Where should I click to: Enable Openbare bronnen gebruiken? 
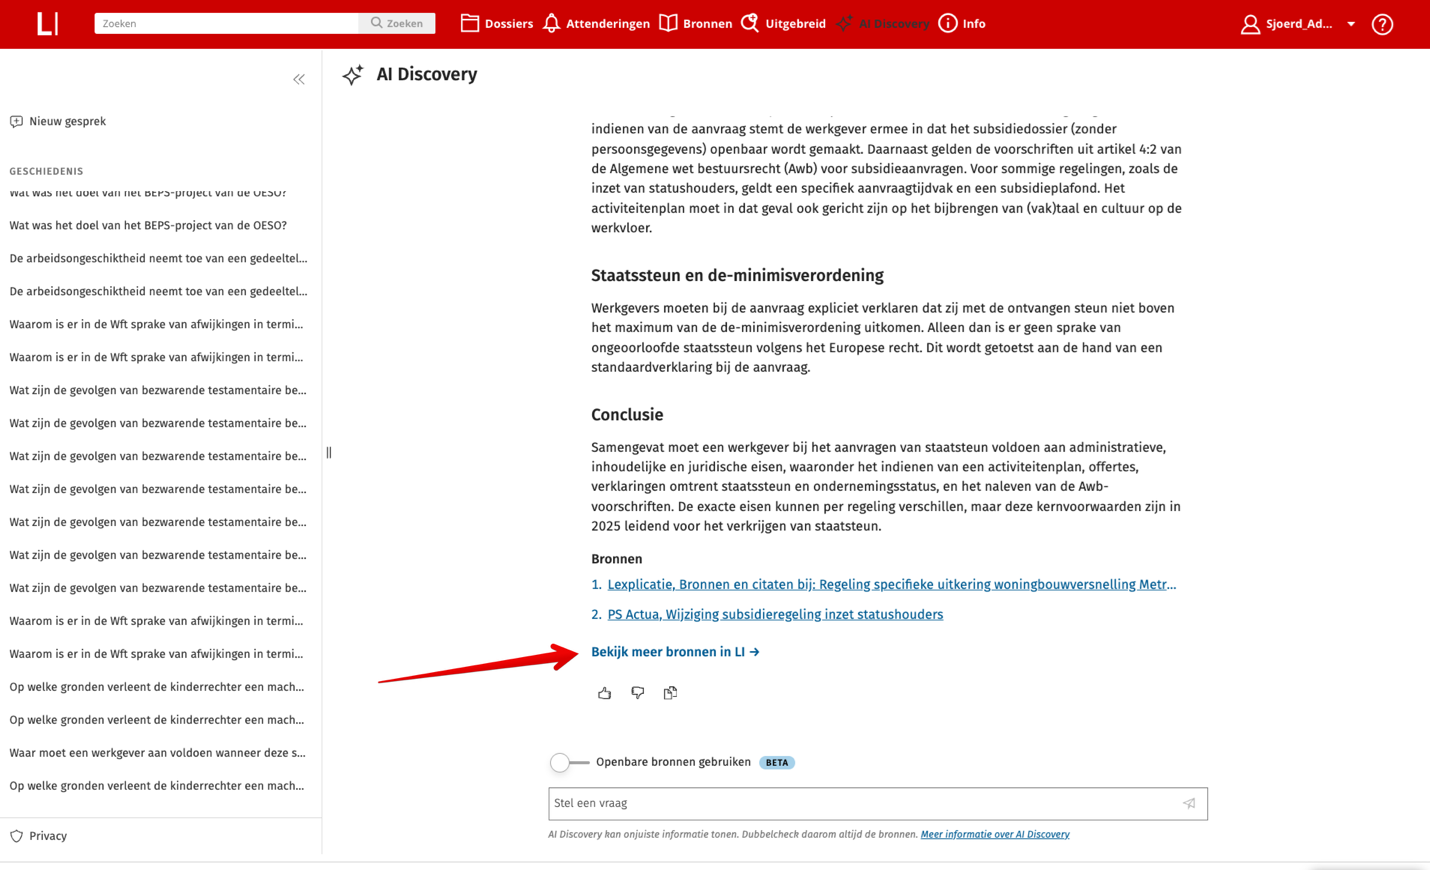click(x=560, y=762)
